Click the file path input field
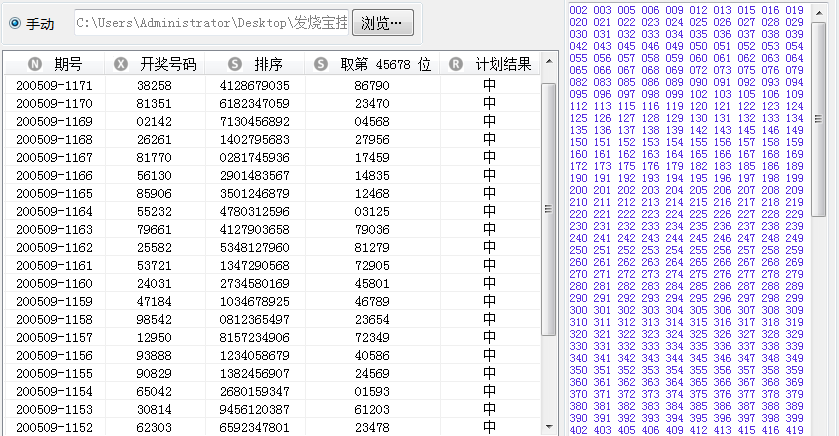 [212, 23]
